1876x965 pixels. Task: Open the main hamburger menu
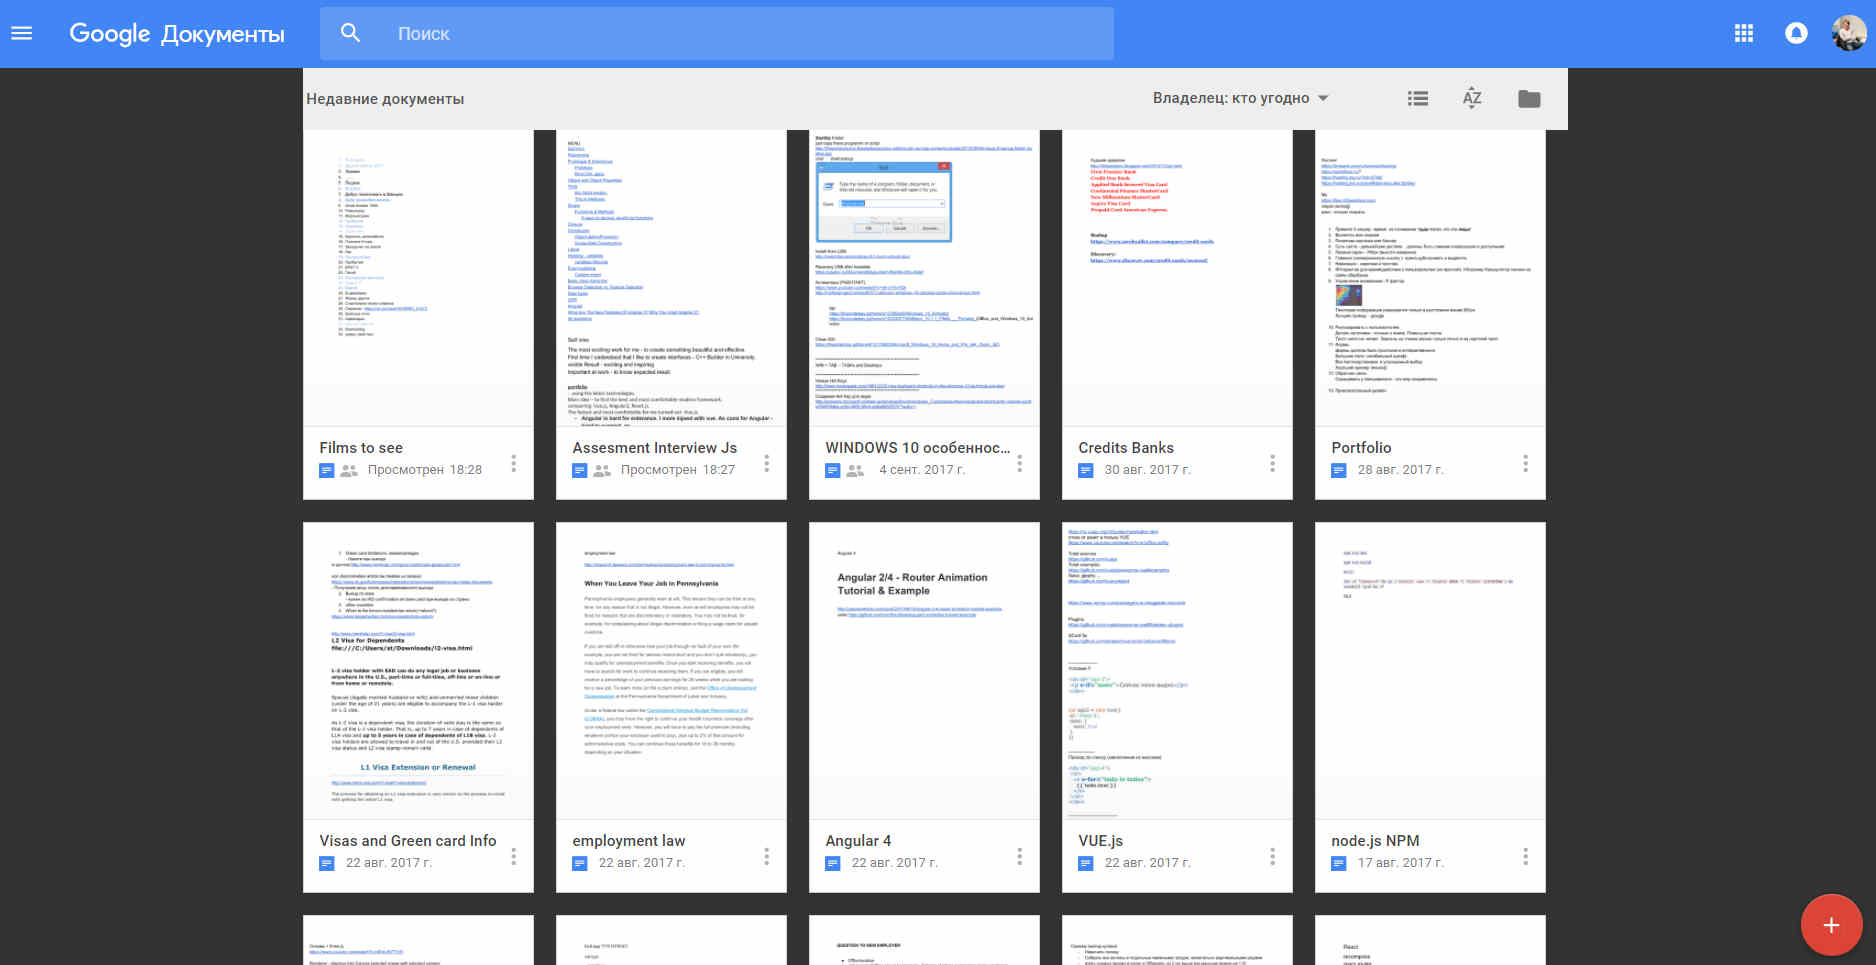tap(21, 33)
